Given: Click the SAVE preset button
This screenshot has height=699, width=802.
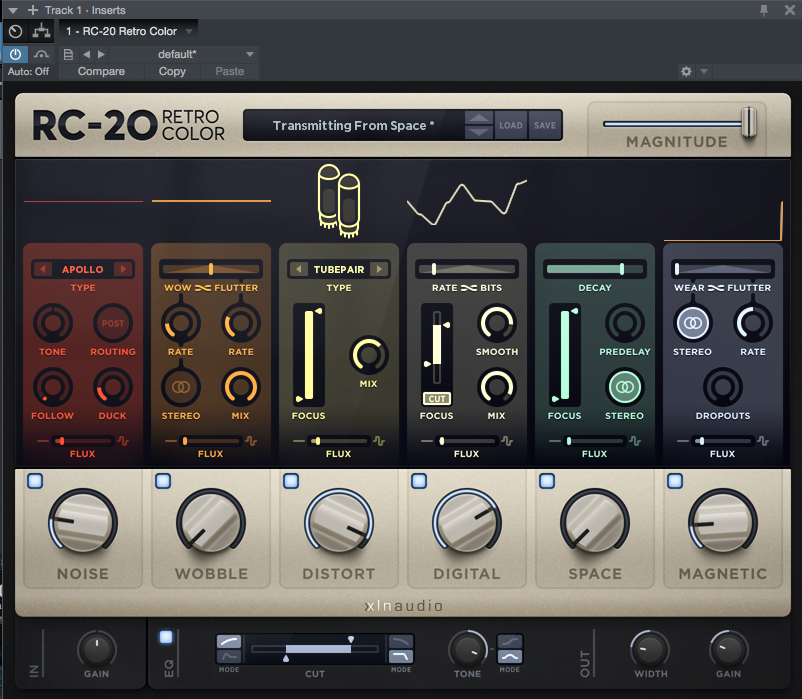Looking at the screenshot, I should pos(545,125).
